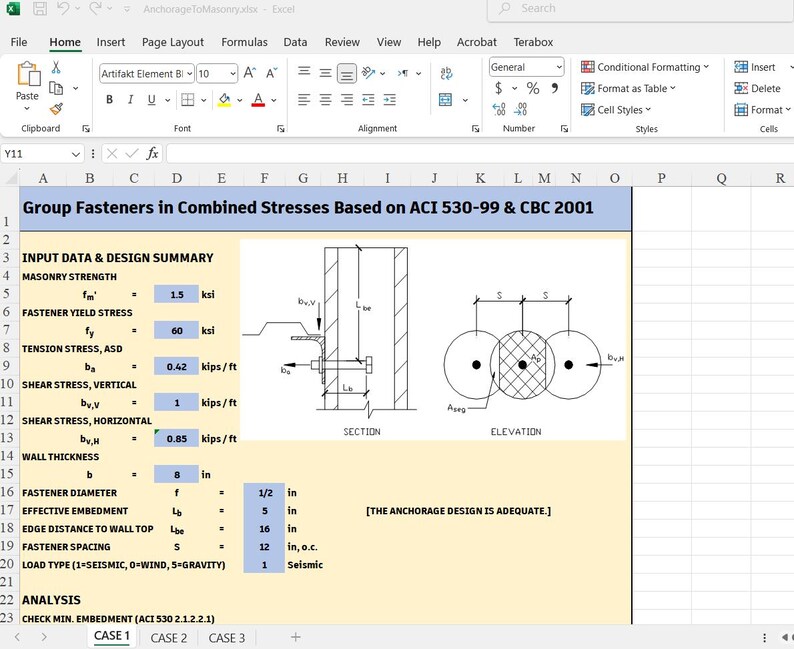Align text left

pos(304,100)
